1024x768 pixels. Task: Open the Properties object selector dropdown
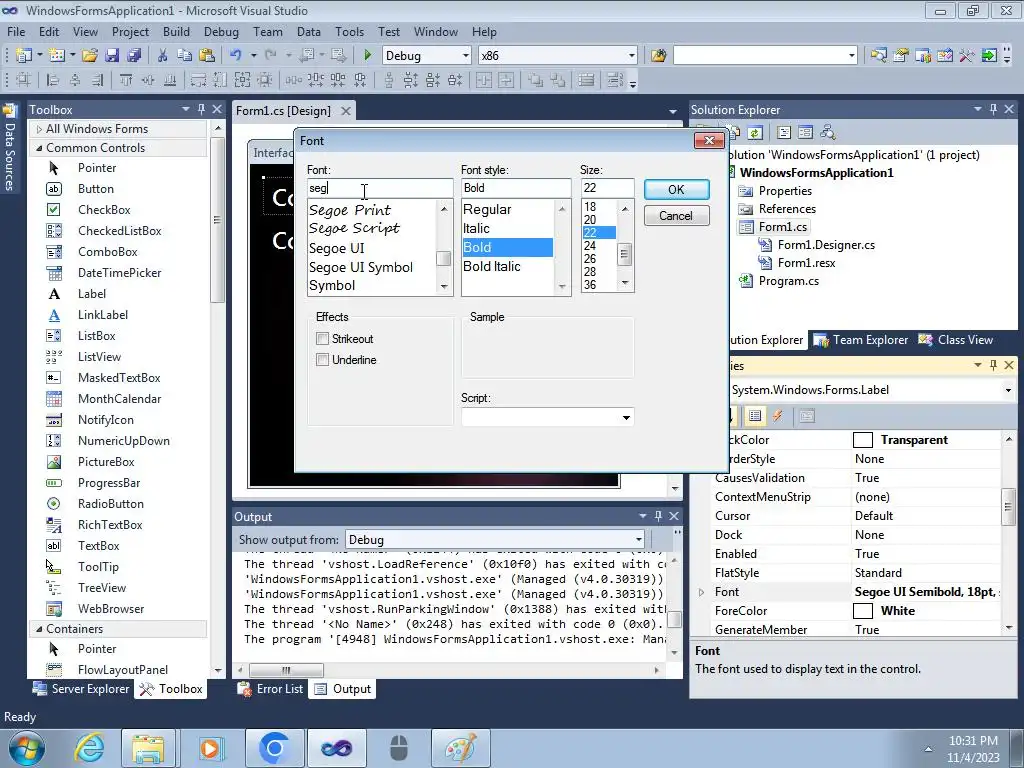pos(1008,390)
